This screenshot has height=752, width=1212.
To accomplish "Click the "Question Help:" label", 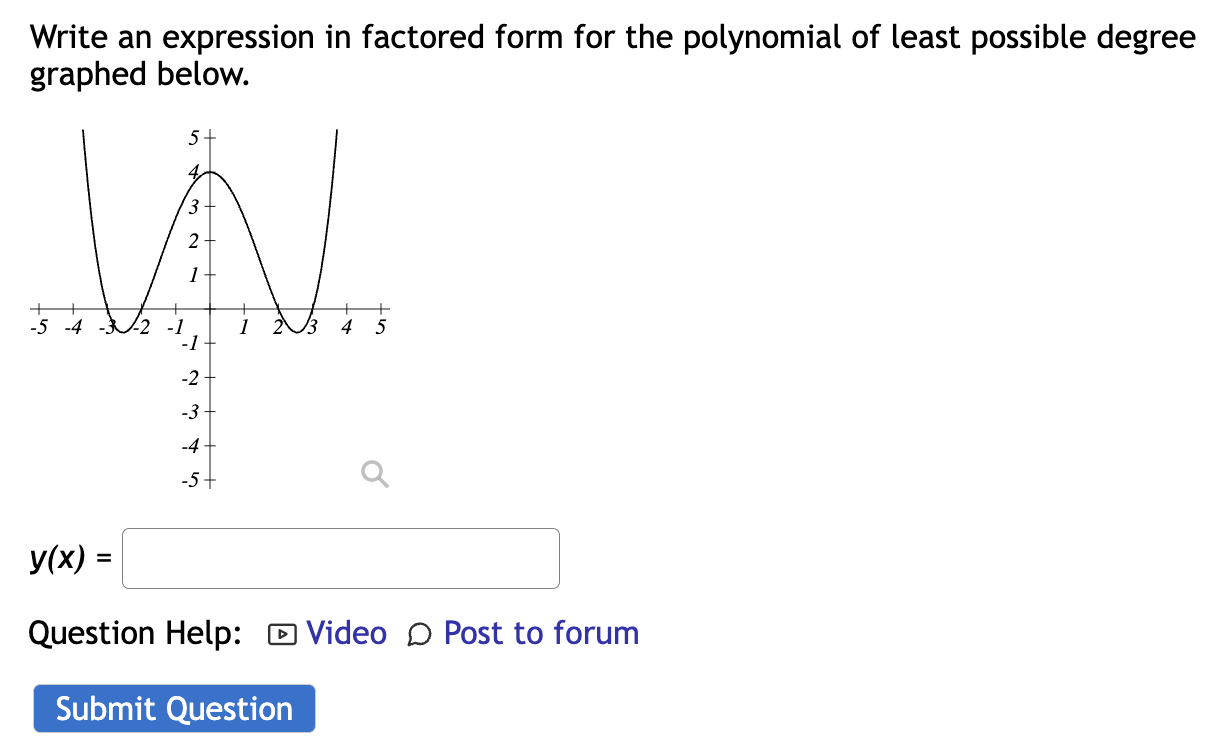I will [135, 633].
